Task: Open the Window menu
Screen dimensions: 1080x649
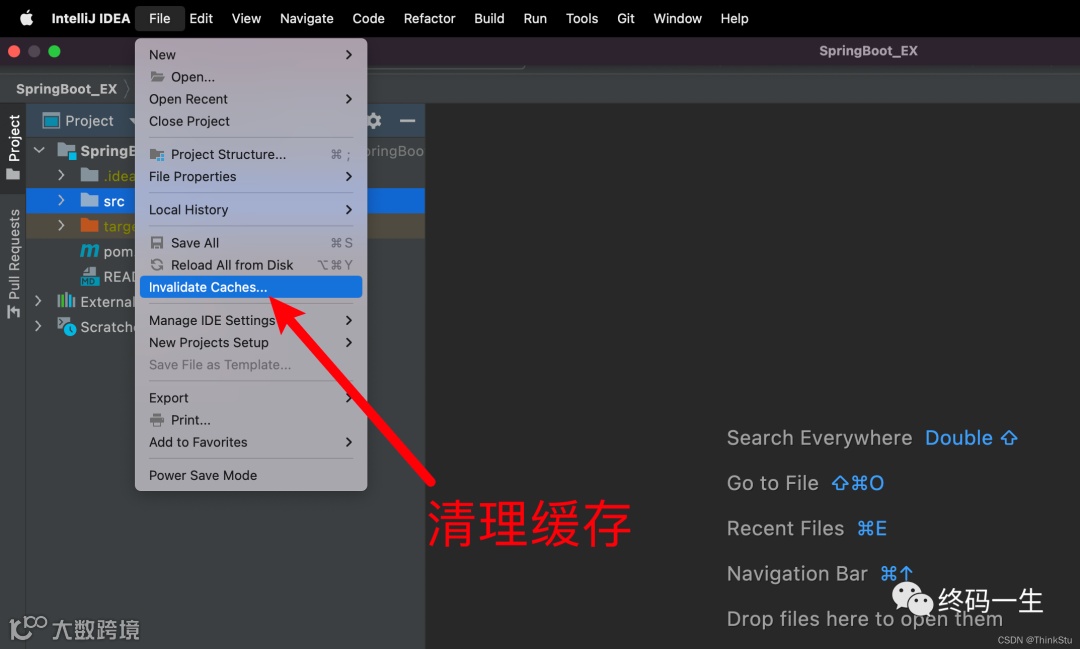Action: (677, 19)
